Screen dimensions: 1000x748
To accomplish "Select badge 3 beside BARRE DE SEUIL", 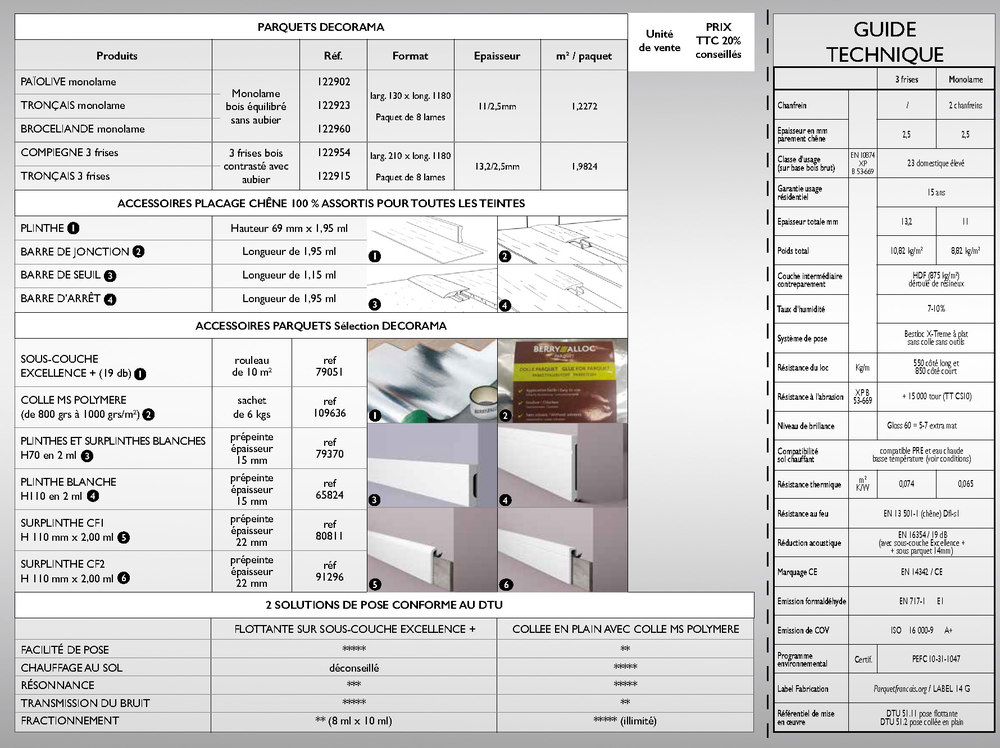I will (x=110, y=276).
